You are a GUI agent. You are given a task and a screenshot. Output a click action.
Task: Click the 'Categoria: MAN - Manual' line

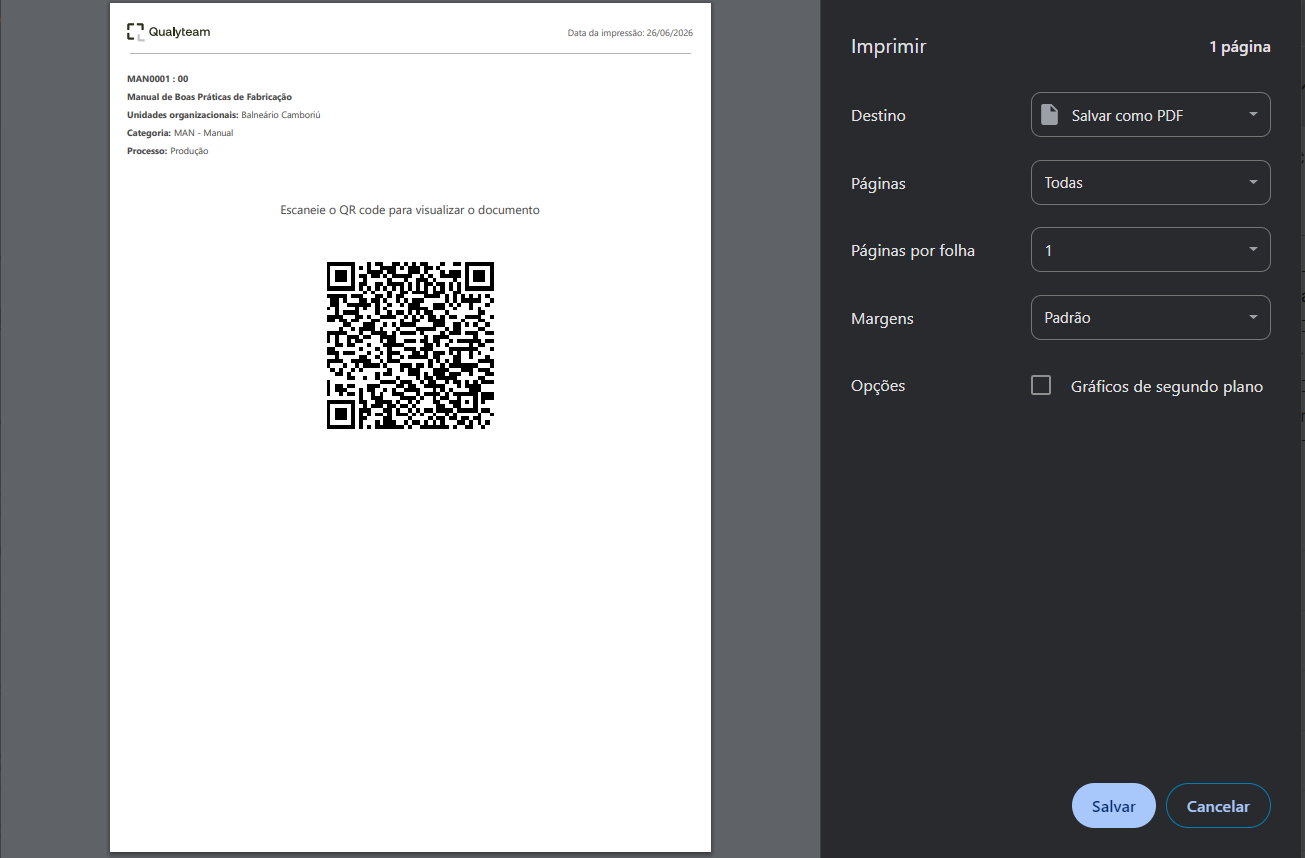pos(180,133)
